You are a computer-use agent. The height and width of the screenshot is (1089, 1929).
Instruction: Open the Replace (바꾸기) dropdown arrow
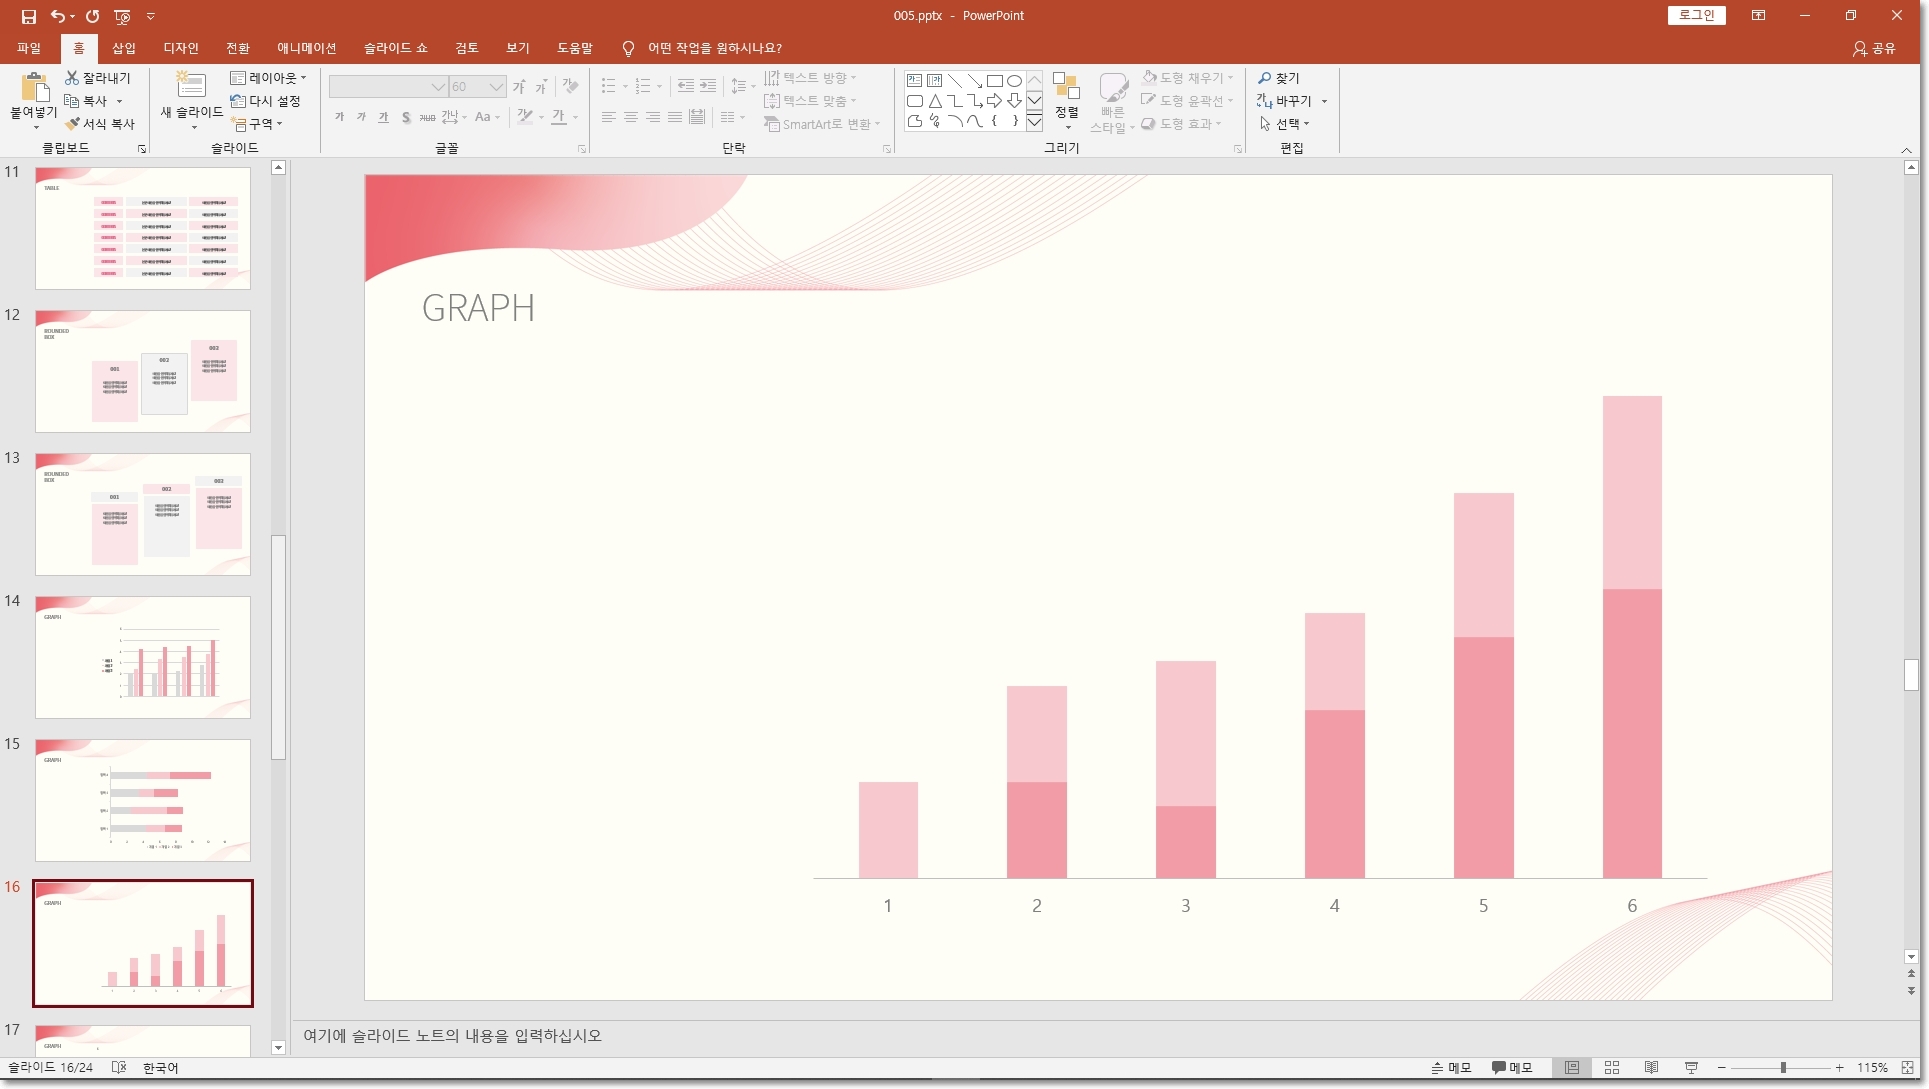coord(1324,101)
